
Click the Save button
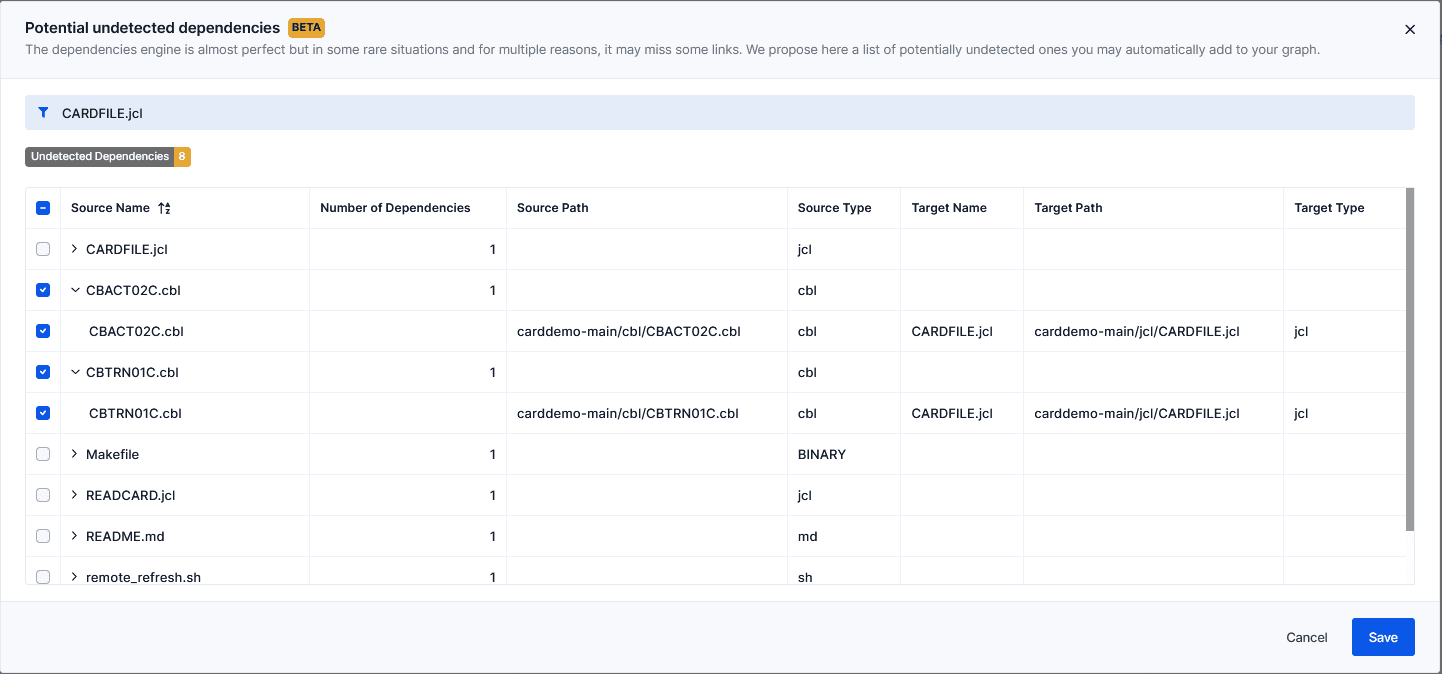point(1383,637)
